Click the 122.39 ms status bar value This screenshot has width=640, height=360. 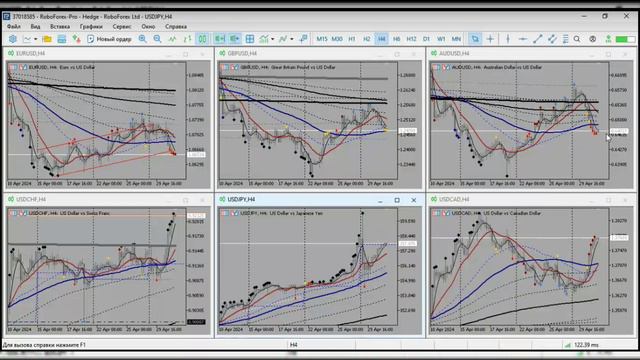586,345
